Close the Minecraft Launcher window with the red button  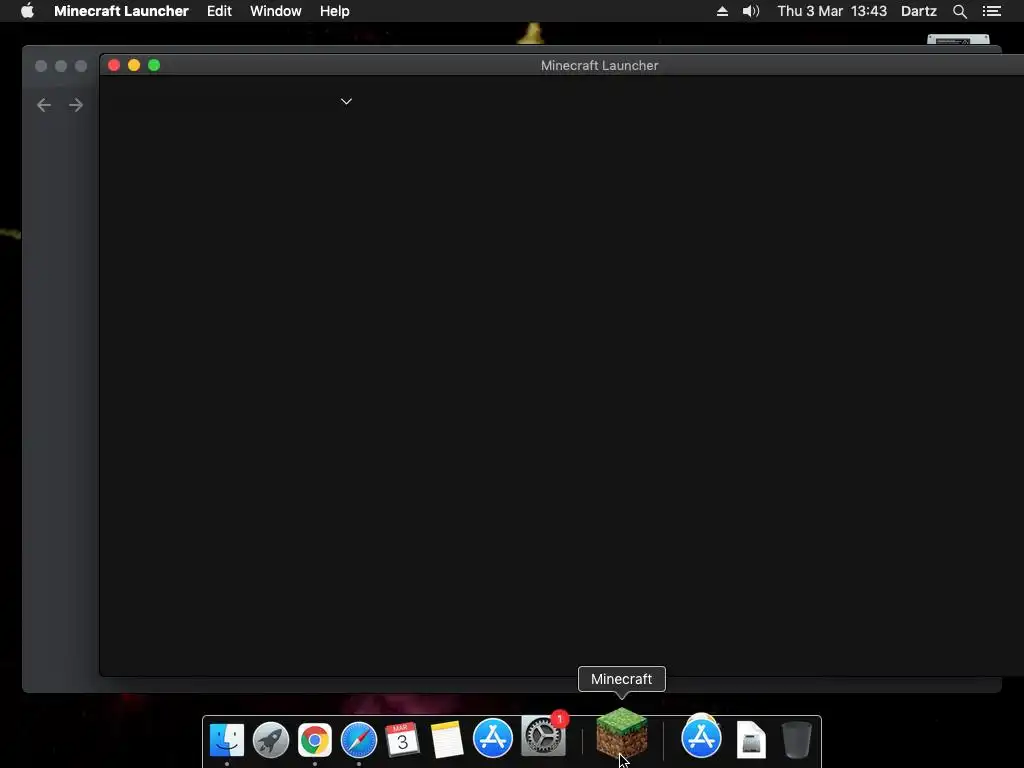click(114, 65)
